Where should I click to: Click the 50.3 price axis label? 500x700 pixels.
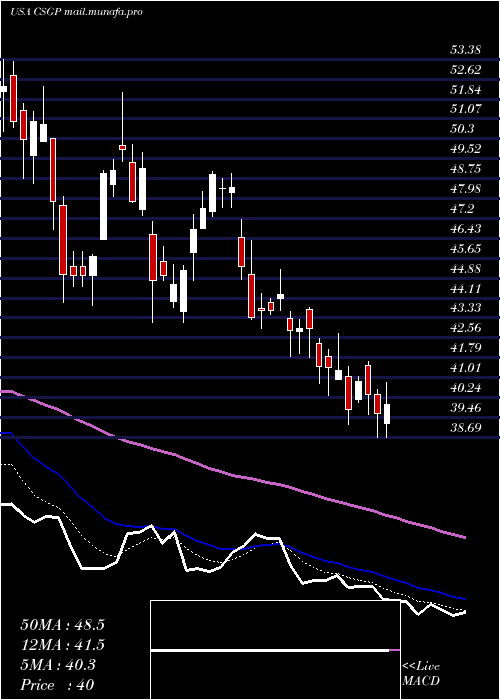[462, 129]
